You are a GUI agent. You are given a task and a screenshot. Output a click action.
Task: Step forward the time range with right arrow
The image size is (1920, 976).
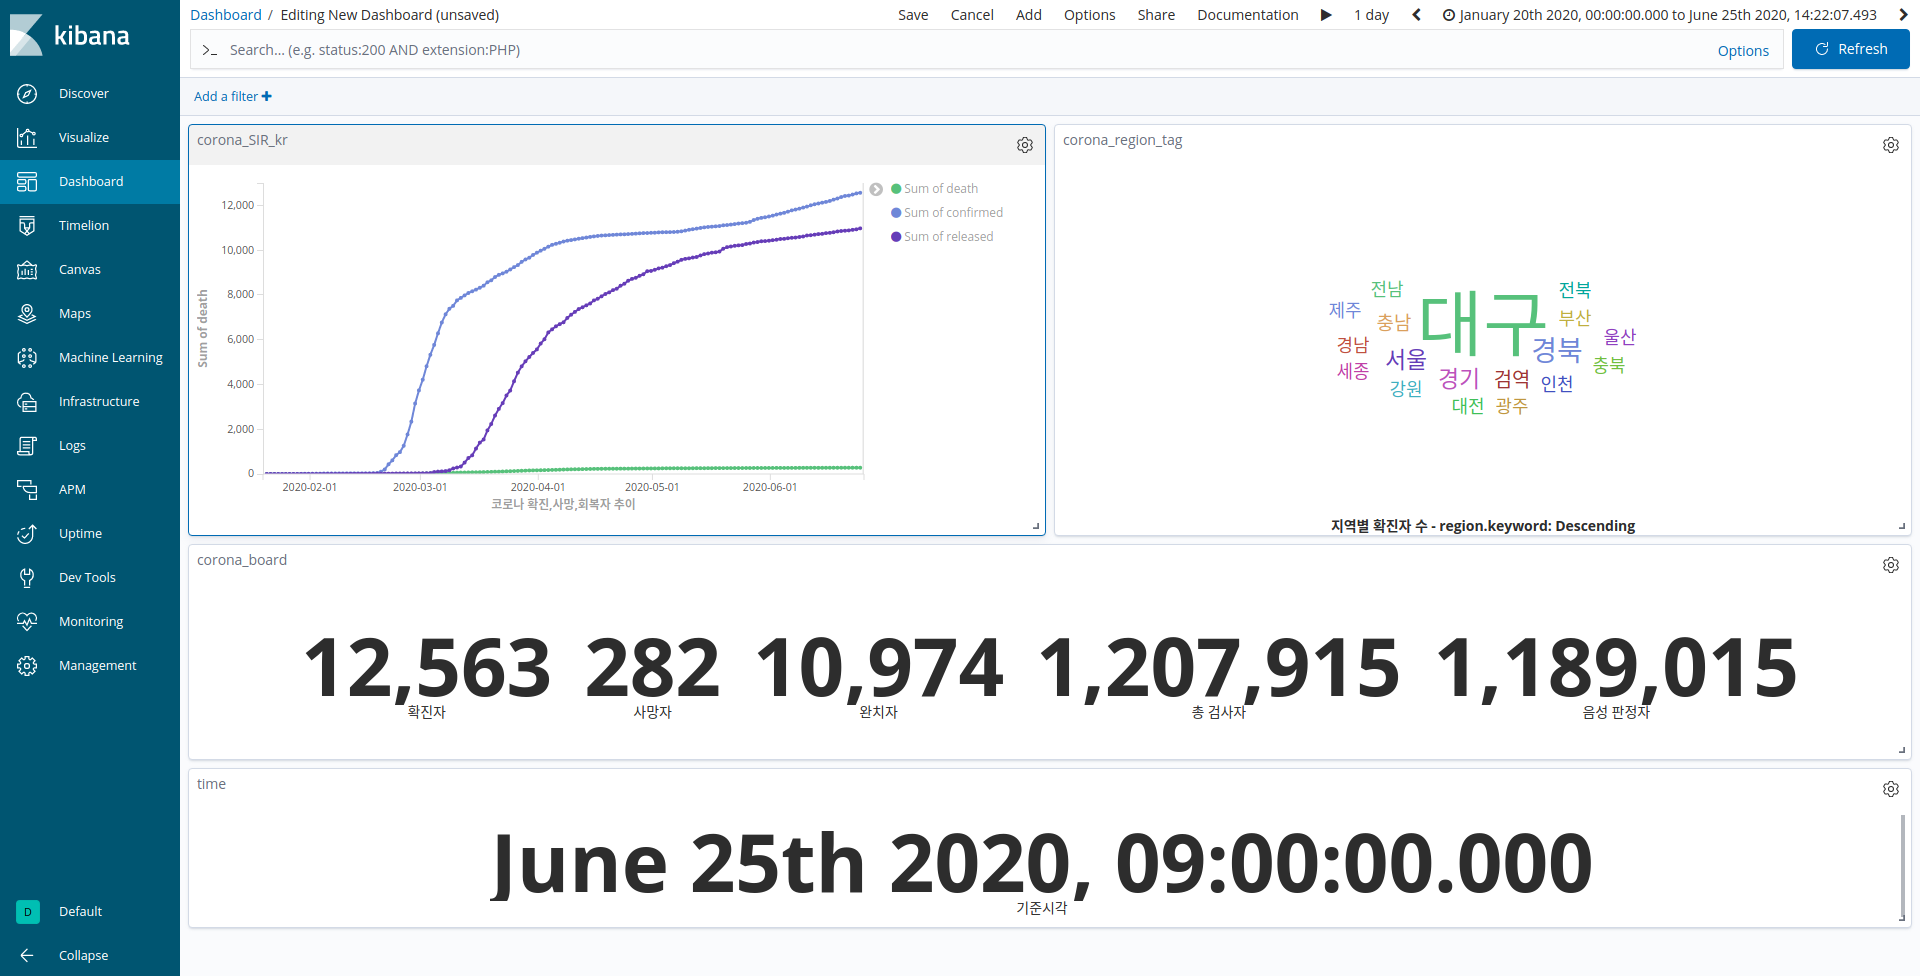click(1901, 15)
